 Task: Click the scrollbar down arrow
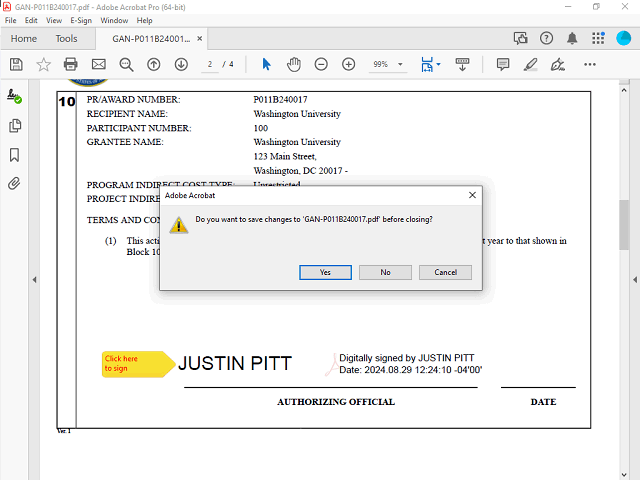coord(624,475)
